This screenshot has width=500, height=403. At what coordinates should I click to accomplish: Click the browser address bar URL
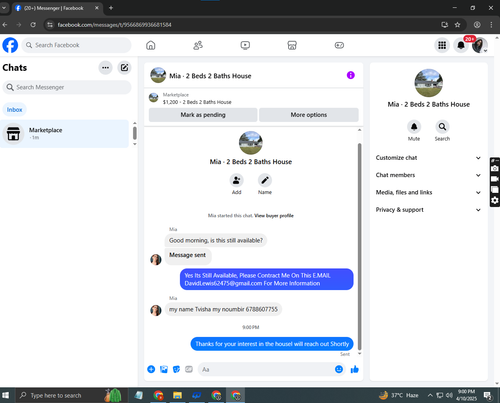pyautogui.click(x=114, y=25)
